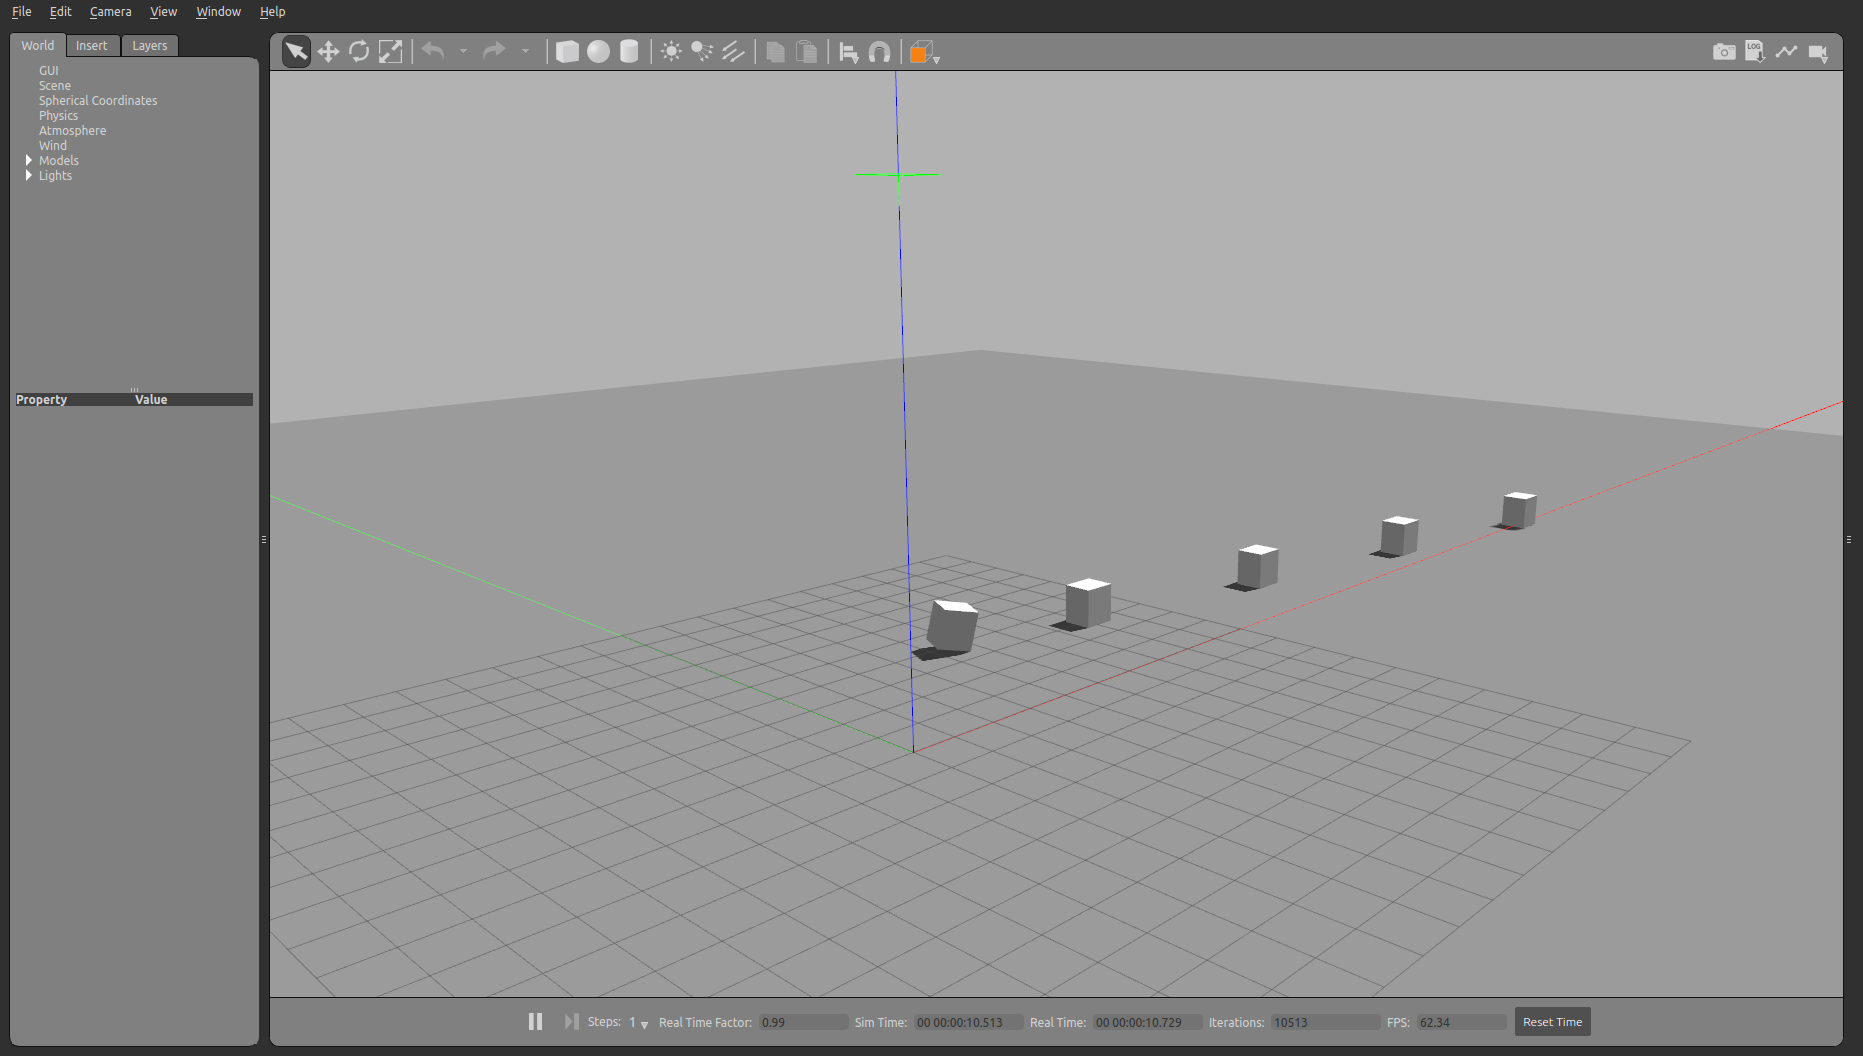The height and width of the screenshot is (1056, 1863).
Task: Click the paste icon in toolbar
Action: (x=806, y=51)
